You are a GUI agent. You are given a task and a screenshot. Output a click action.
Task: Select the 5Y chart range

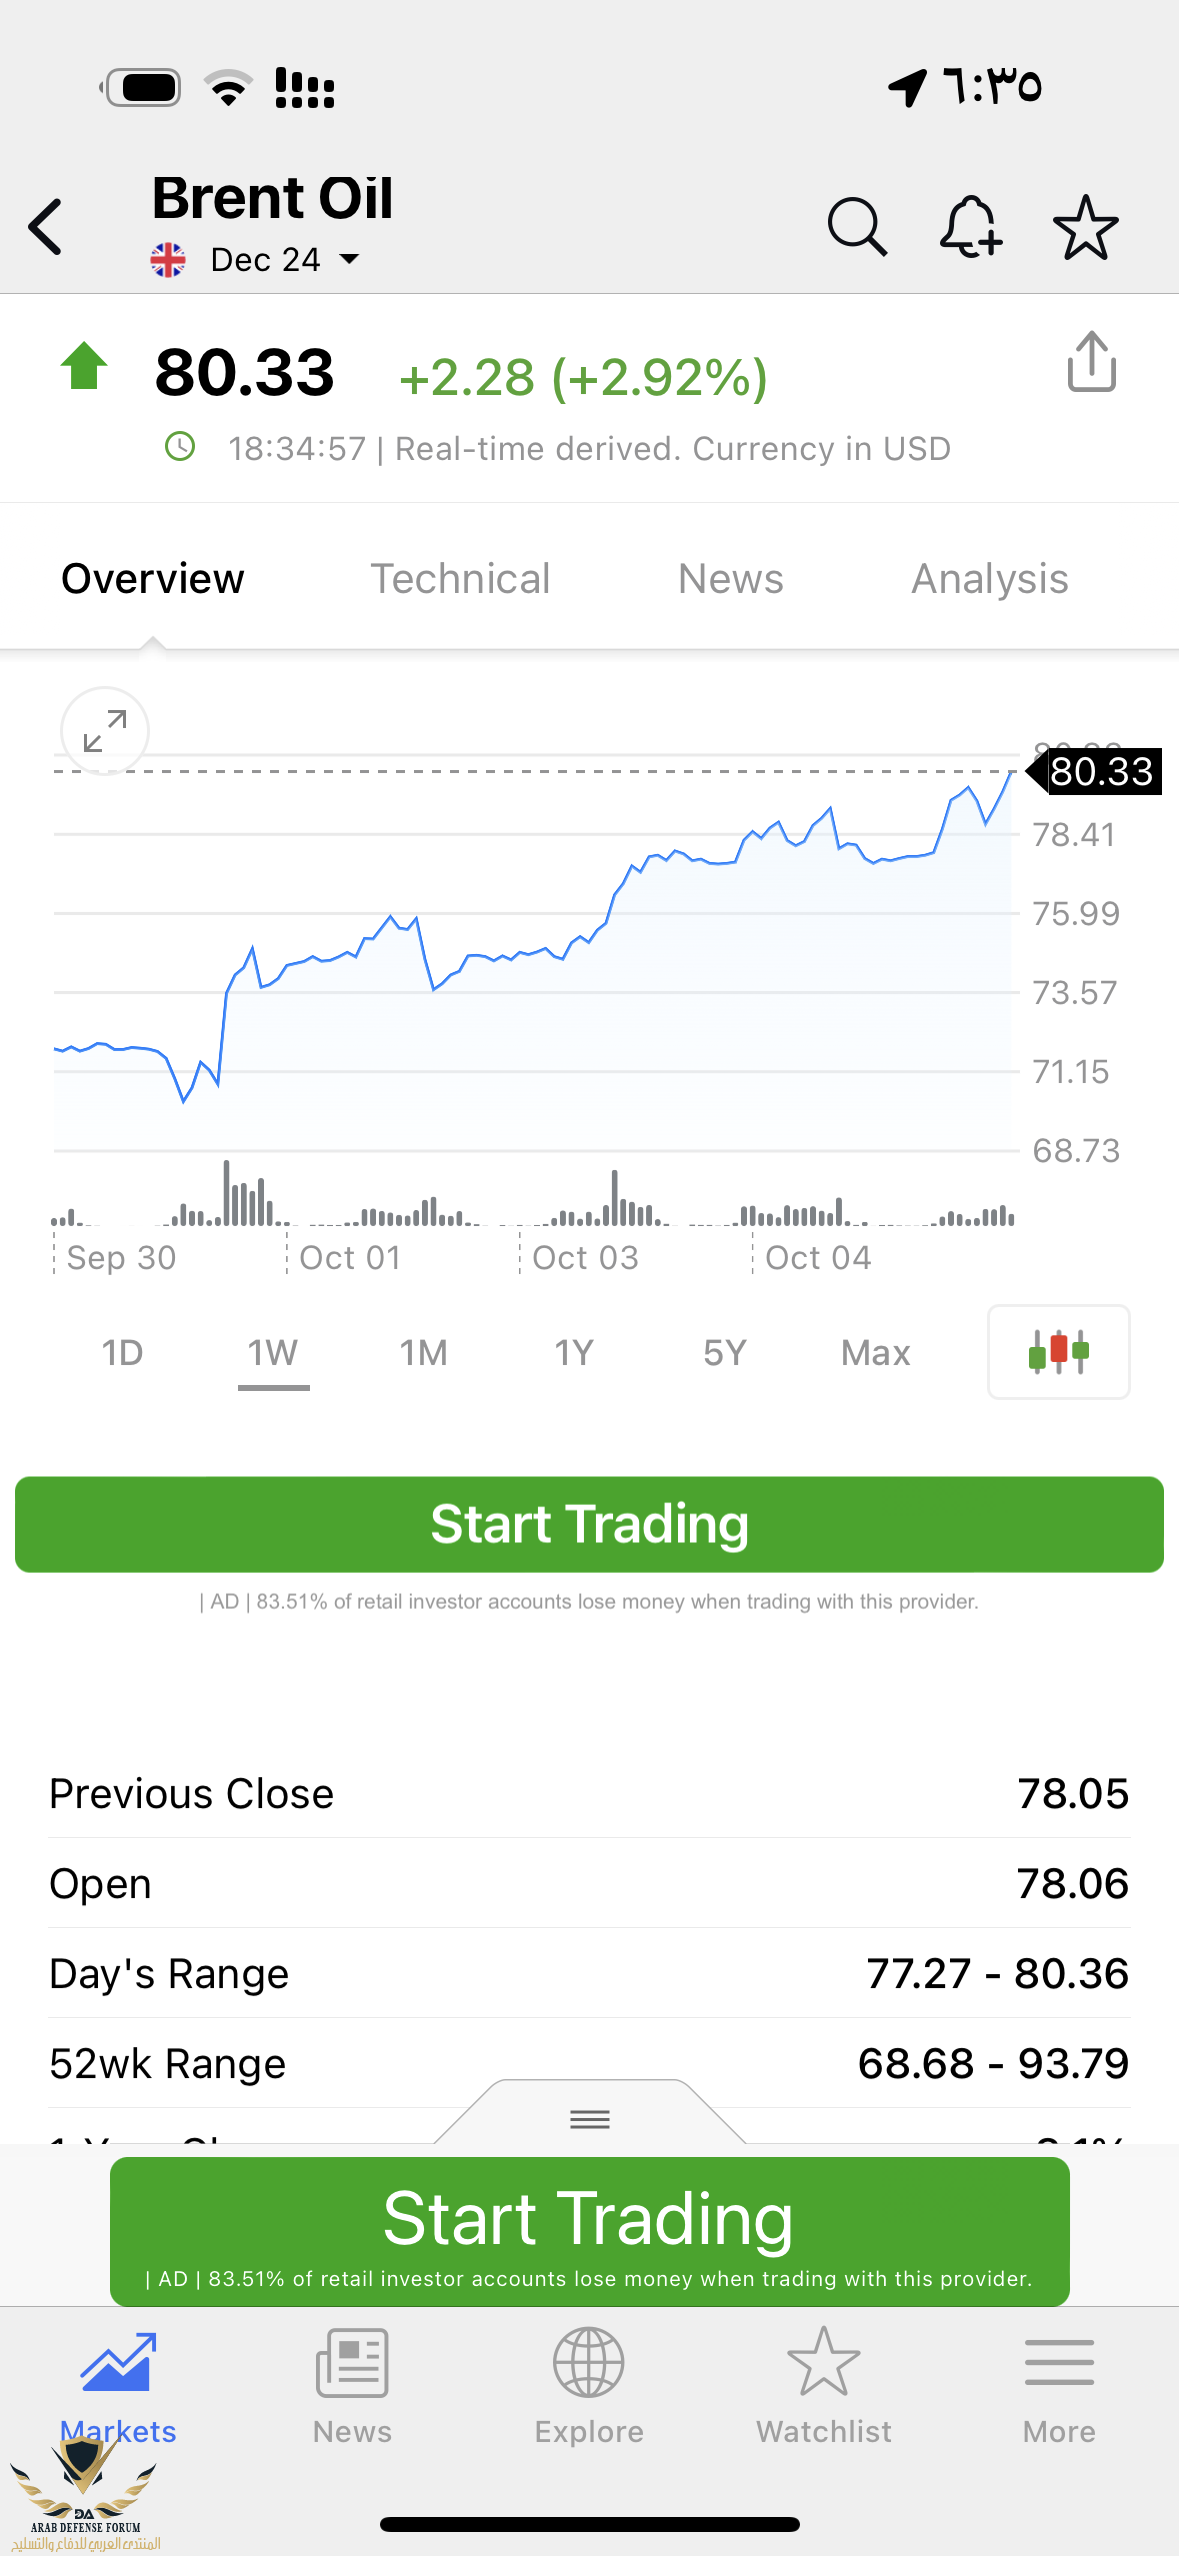point(725,1353)
